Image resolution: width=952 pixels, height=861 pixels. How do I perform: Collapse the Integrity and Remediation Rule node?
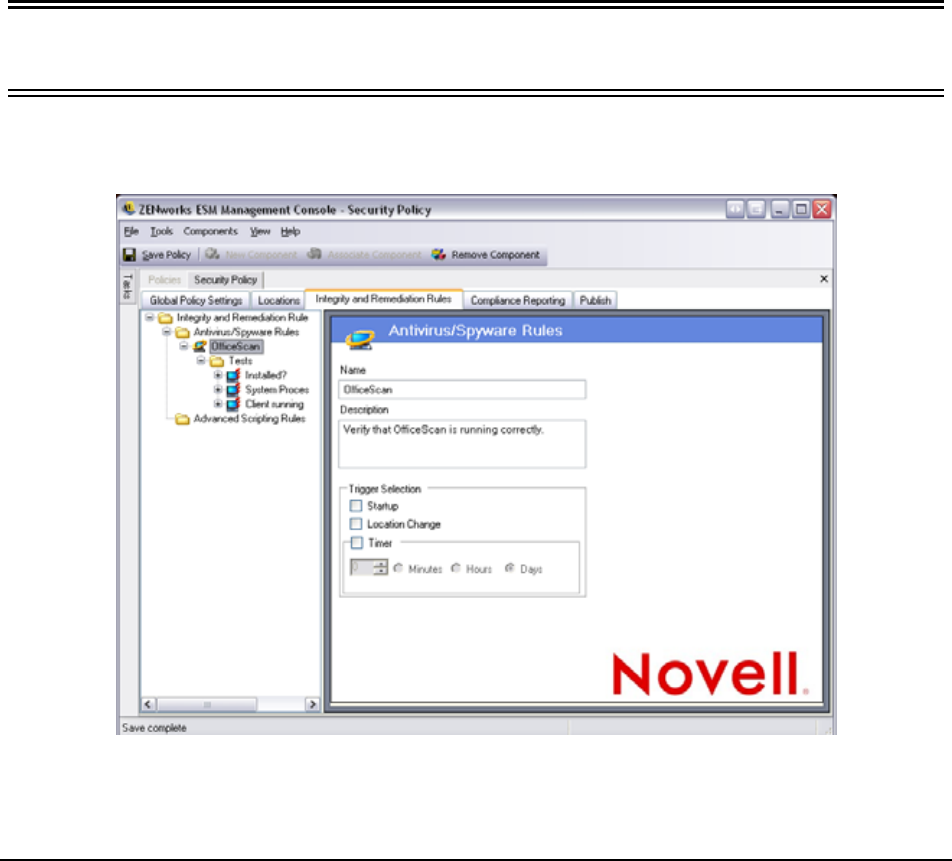pyautogui.click(x=149, y=317)
